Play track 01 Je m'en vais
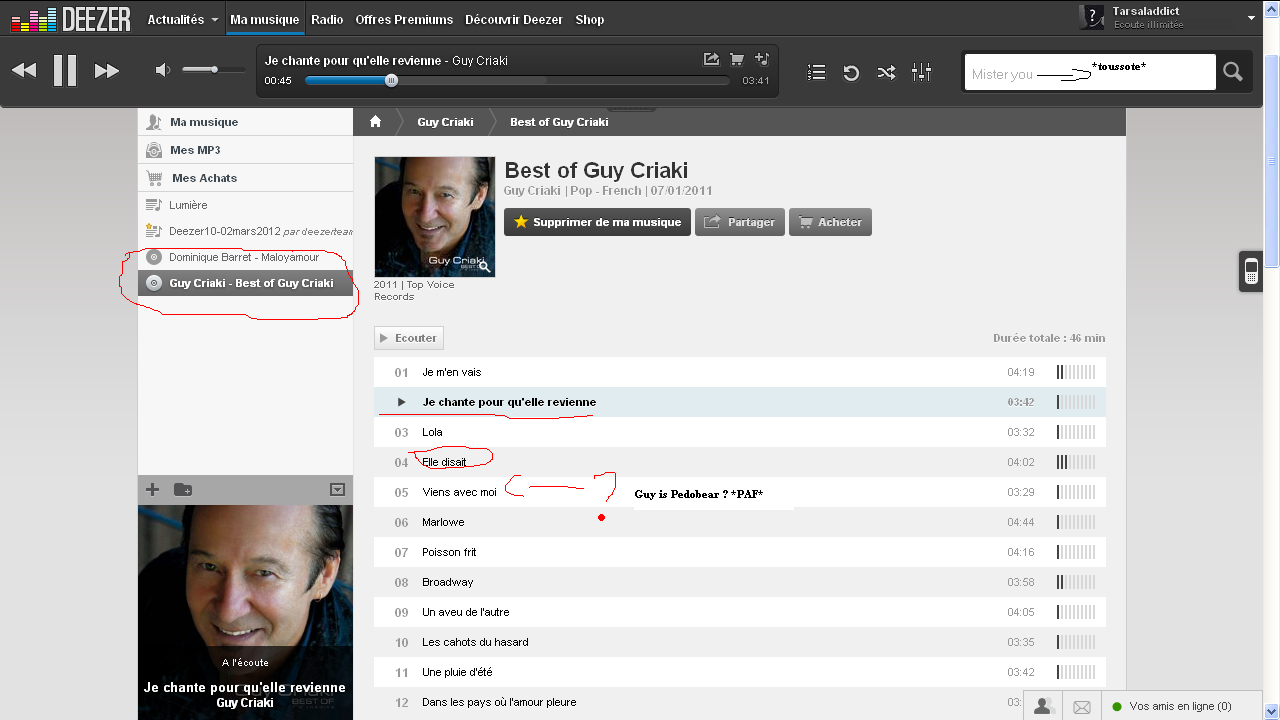 (x=740, y=372)
